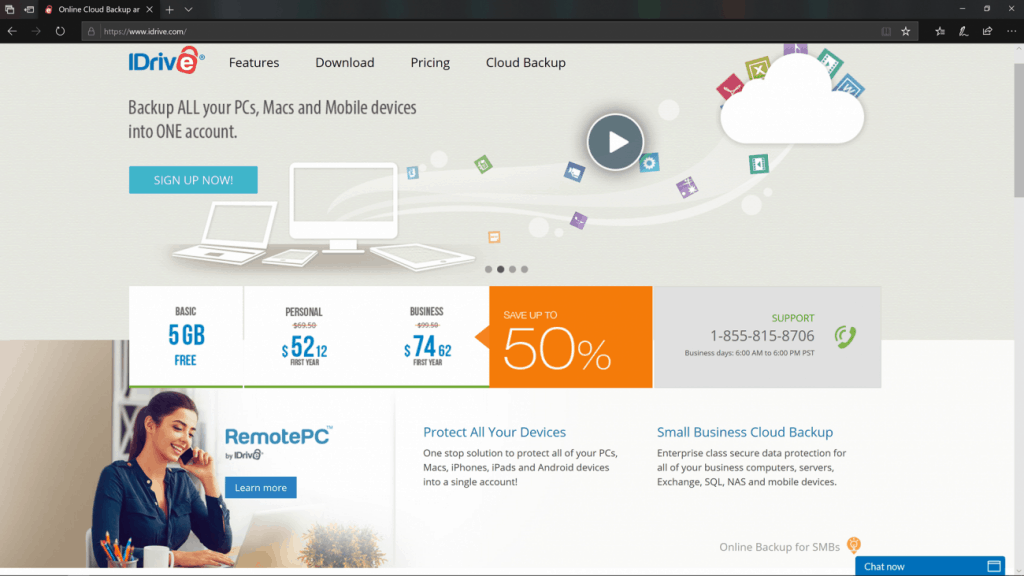Click the IDrive logo
Screen dimensions: 1024x576
click(x=167, y=60)
